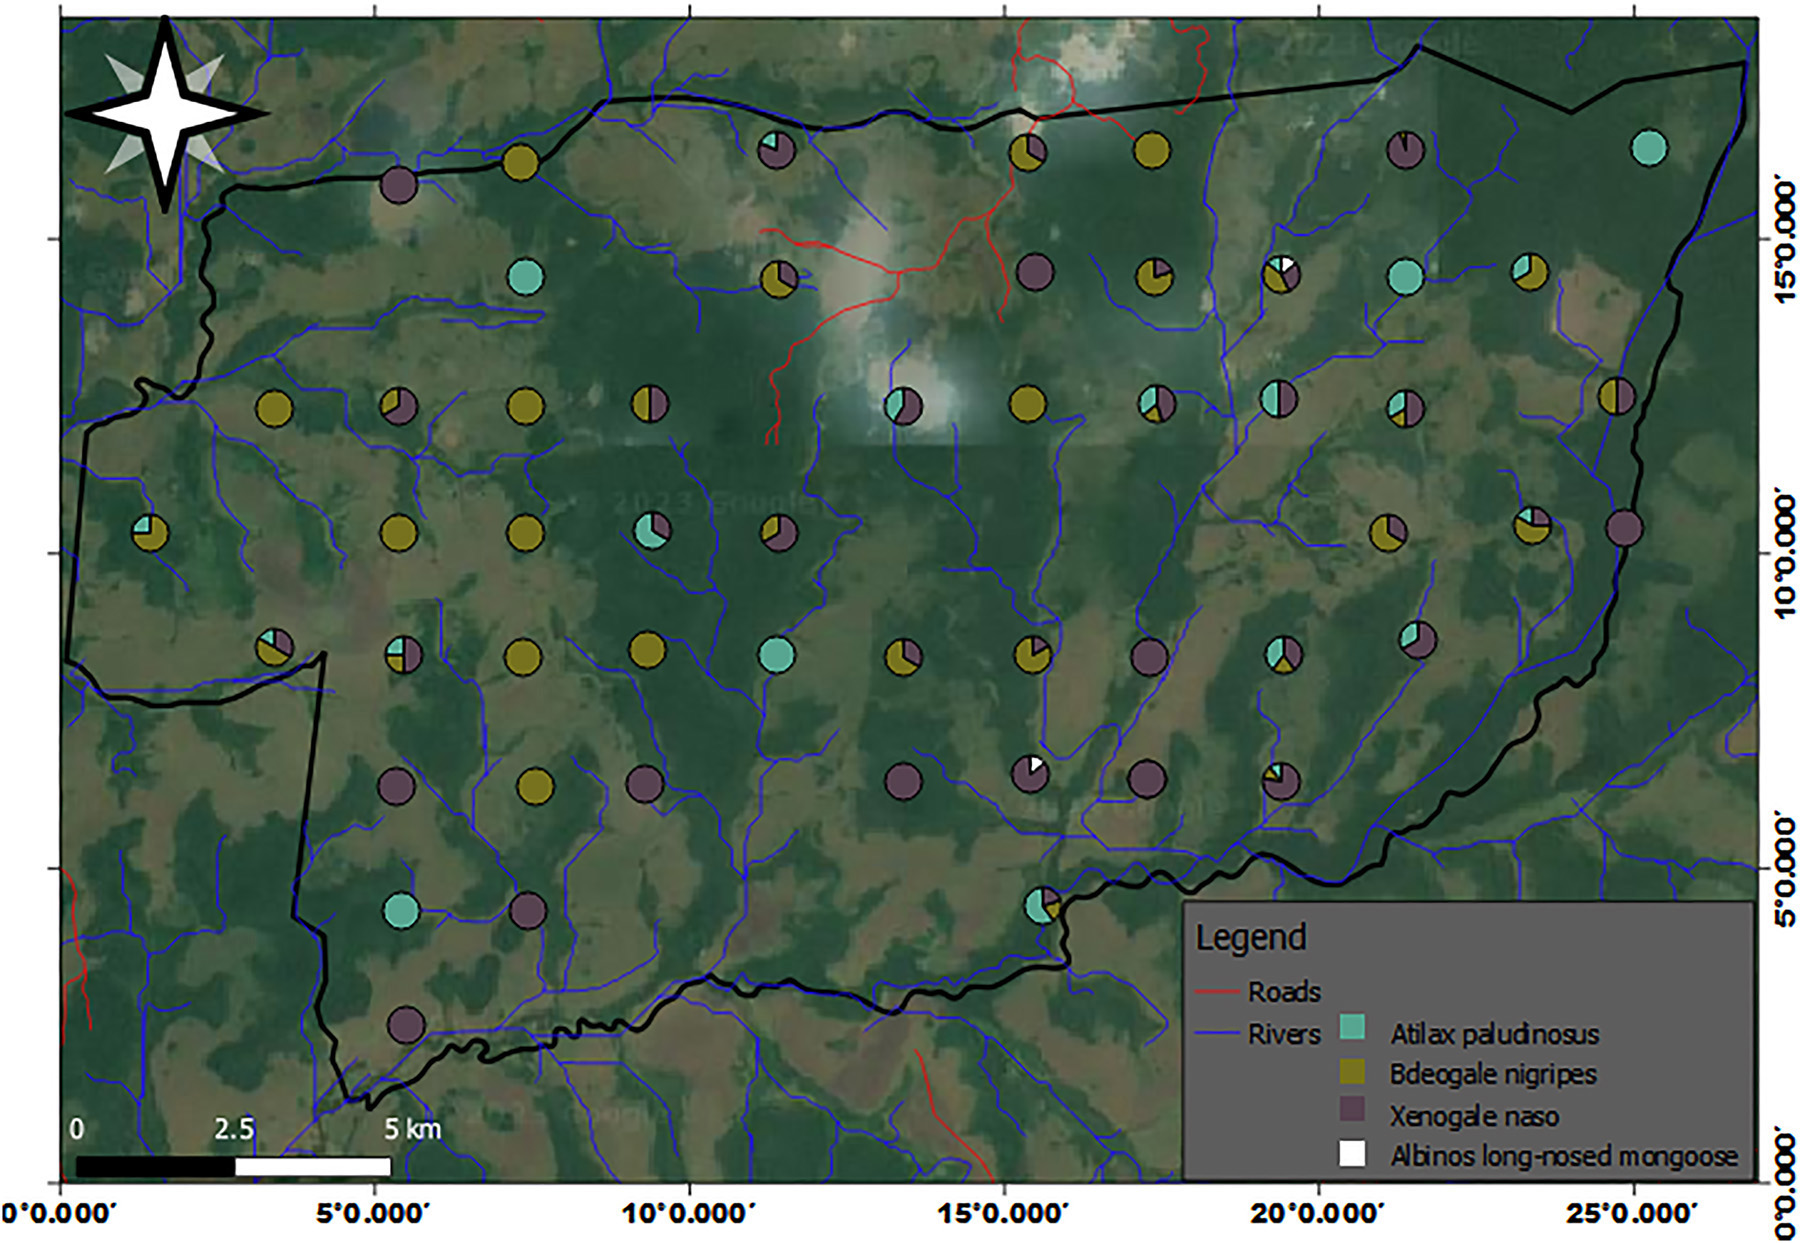Click the olive Bdeogale nigripes legend swatch
The image size is (1800, 1243).
point(1352,1071)
